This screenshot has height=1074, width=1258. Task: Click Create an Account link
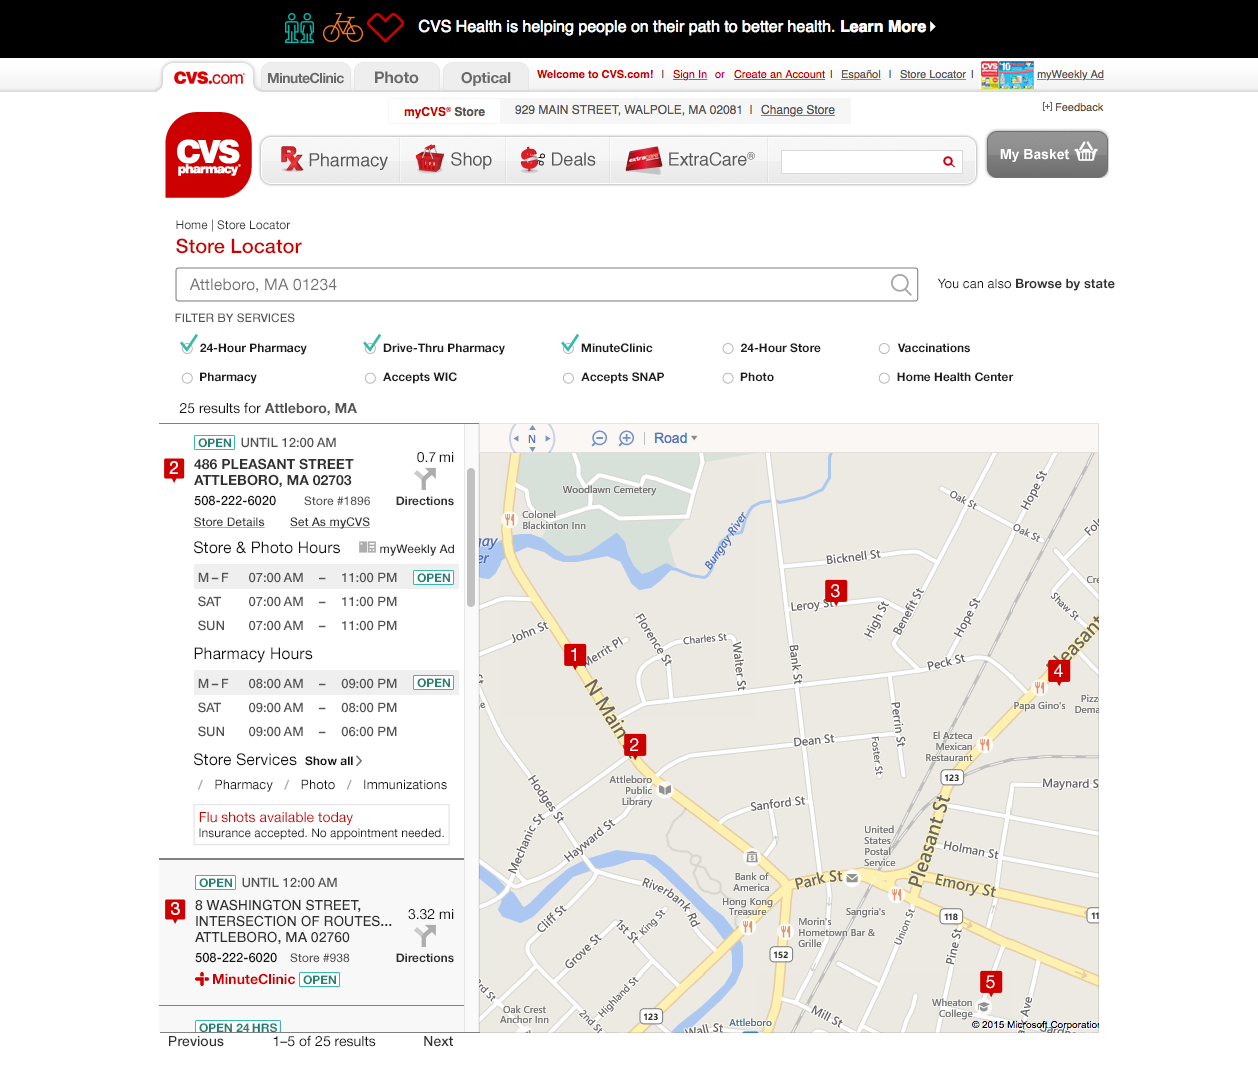point(779,75)
